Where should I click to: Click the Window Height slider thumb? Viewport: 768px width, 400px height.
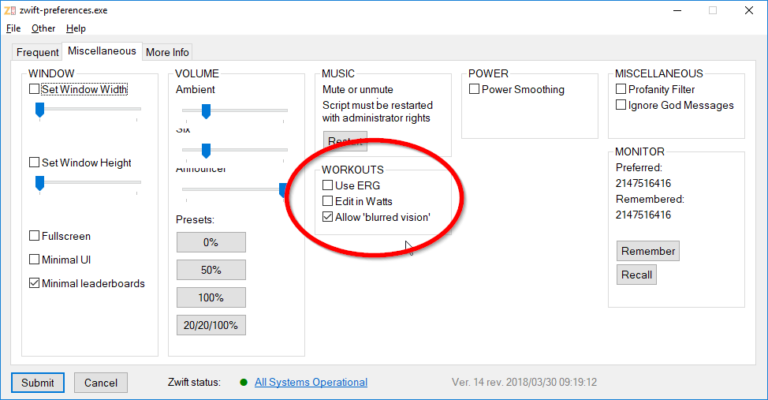point(40,184)
